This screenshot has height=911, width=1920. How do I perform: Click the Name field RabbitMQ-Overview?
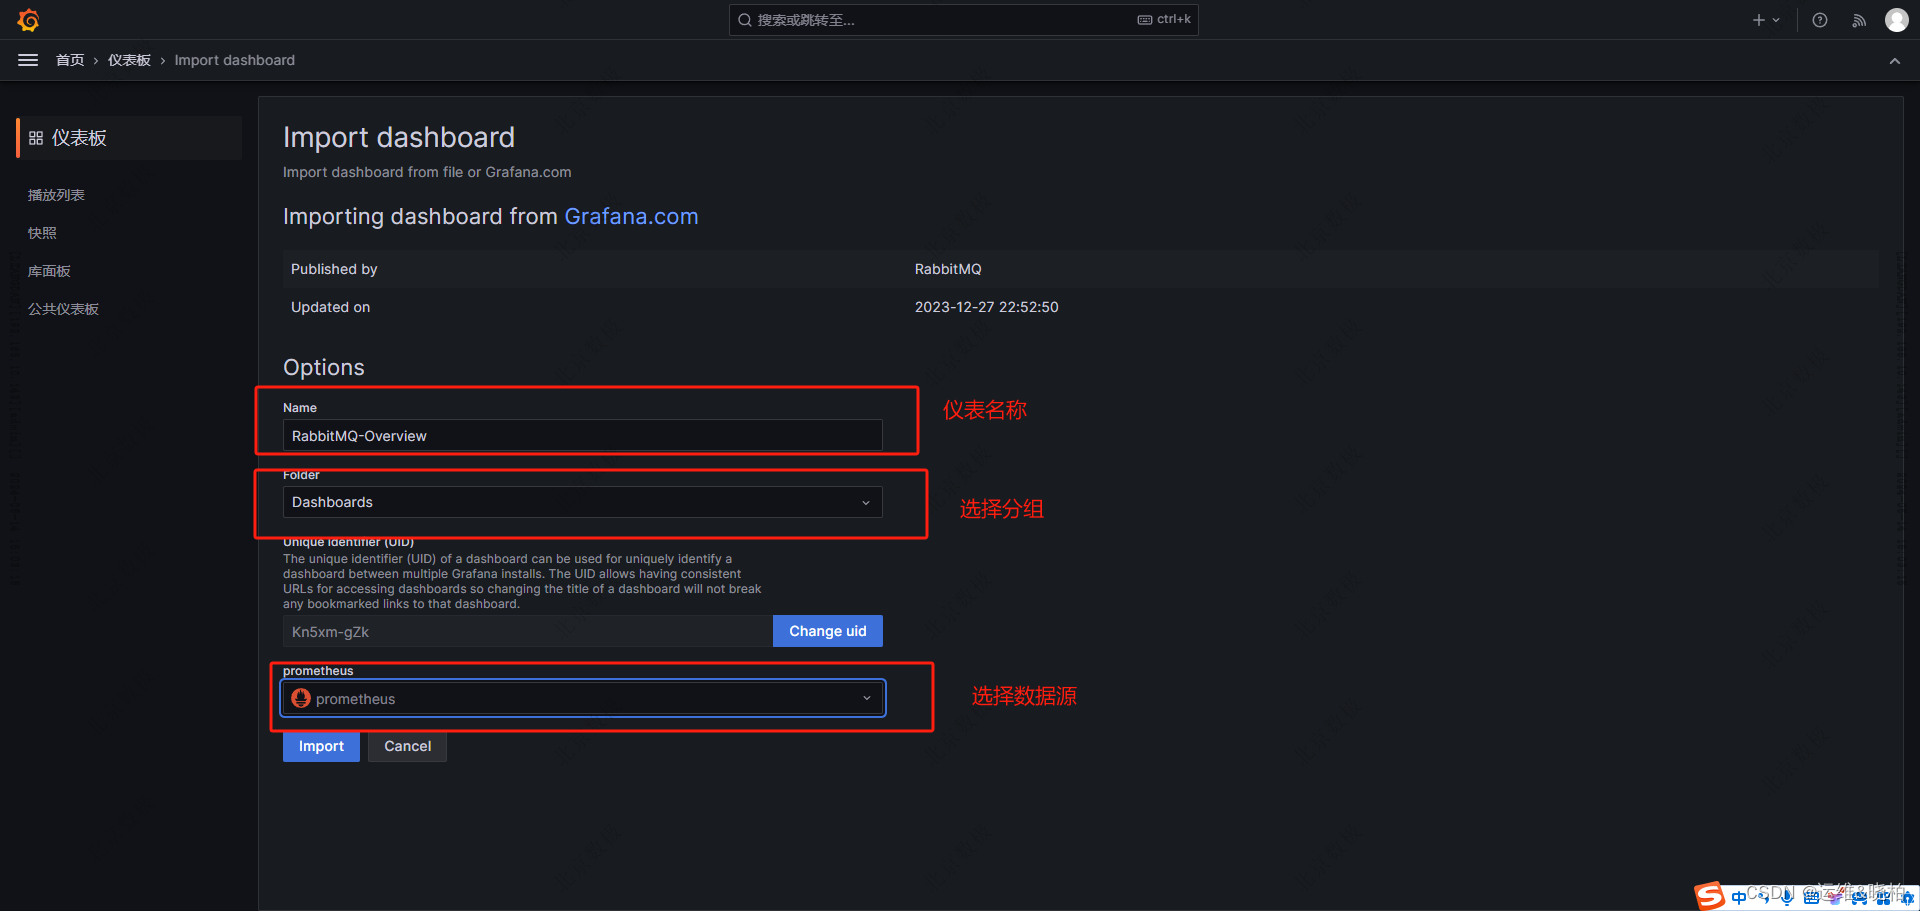(x=583, y=436)
